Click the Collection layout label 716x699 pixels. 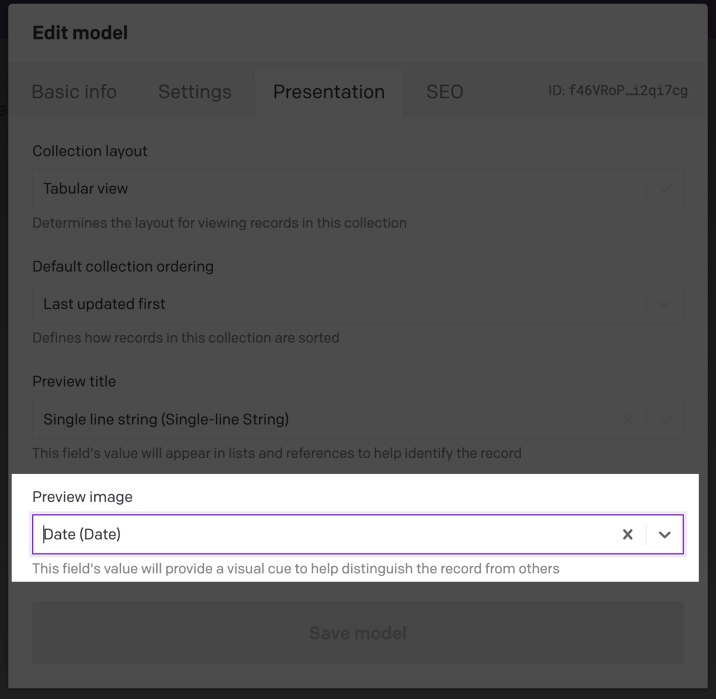90,151
